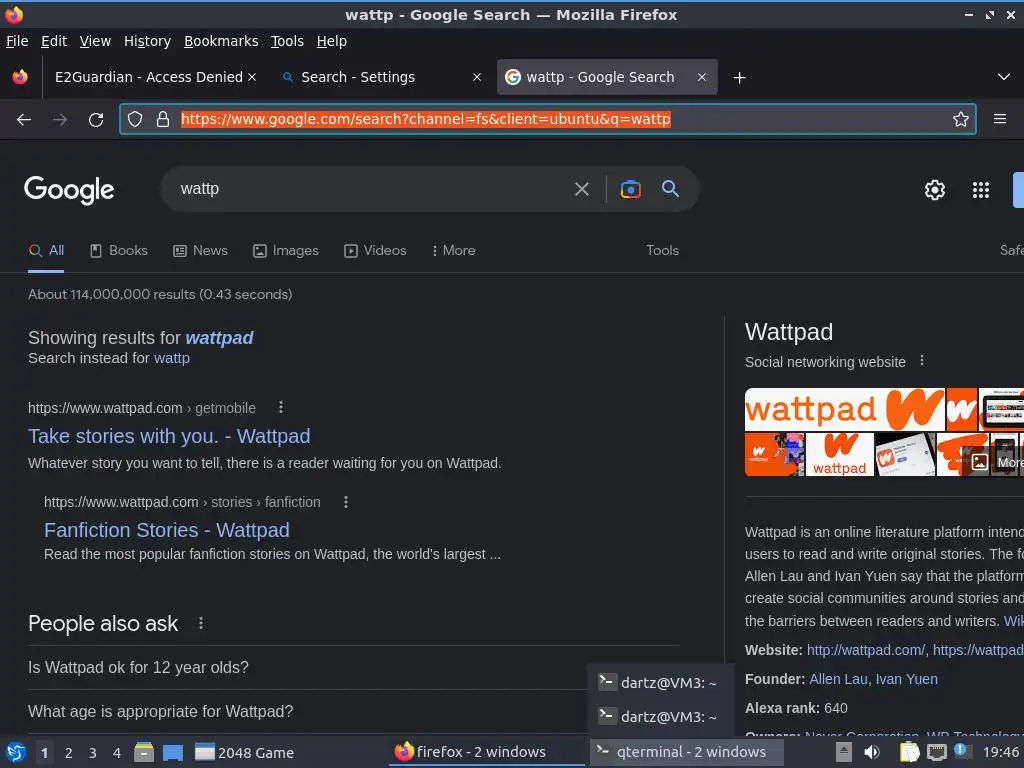Select the News results tab
This screenshot has width=1024, height=768.
point(200,250)
